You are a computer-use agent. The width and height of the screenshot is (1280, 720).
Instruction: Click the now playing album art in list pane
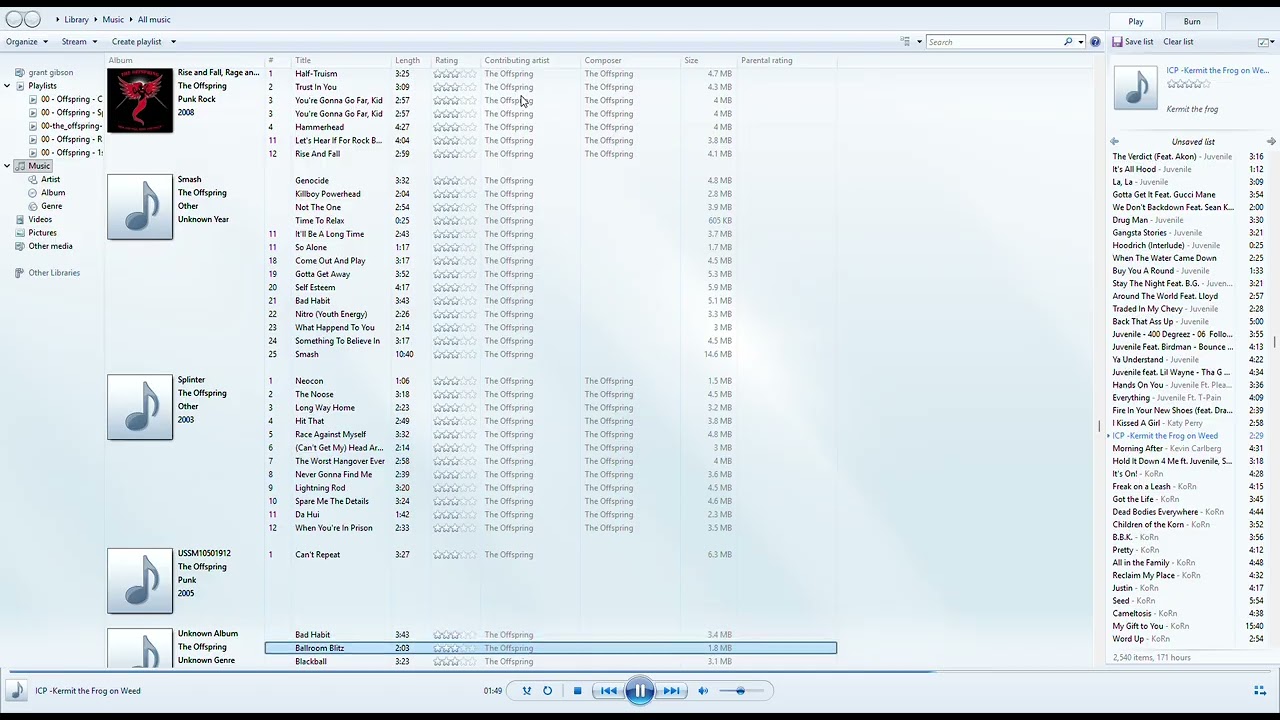[1136, 88]
